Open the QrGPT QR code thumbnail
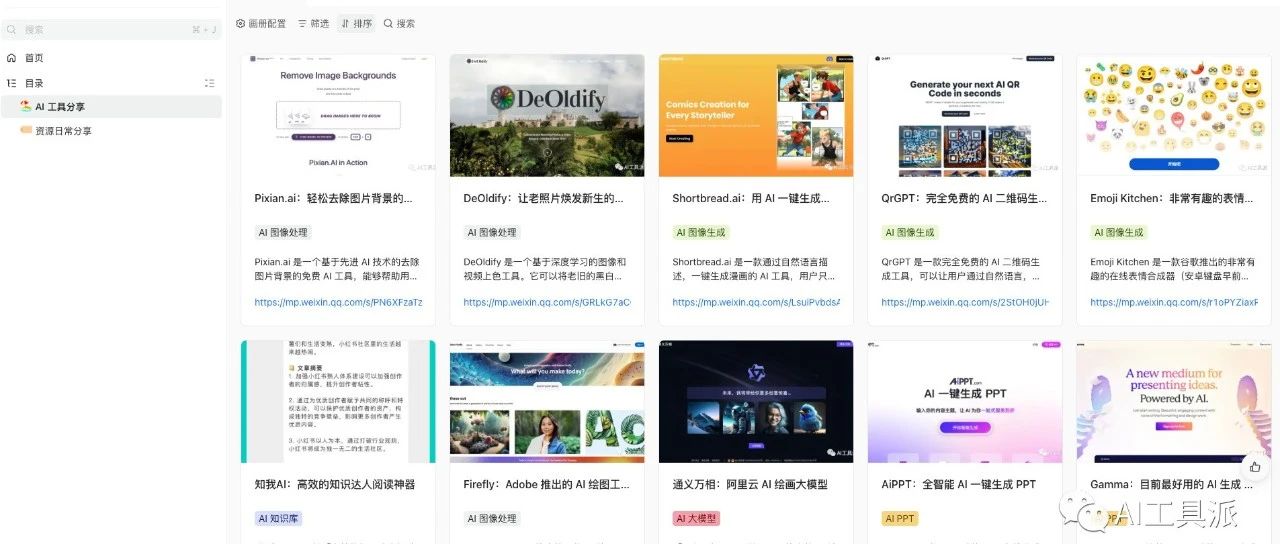 pyautogui.click(x=965, y=115)
